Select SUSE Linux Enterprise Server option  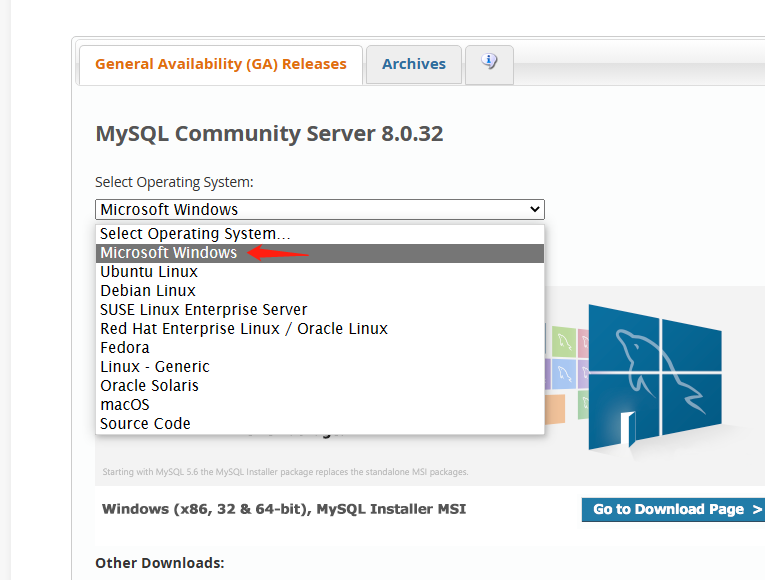tap(320, 310)
